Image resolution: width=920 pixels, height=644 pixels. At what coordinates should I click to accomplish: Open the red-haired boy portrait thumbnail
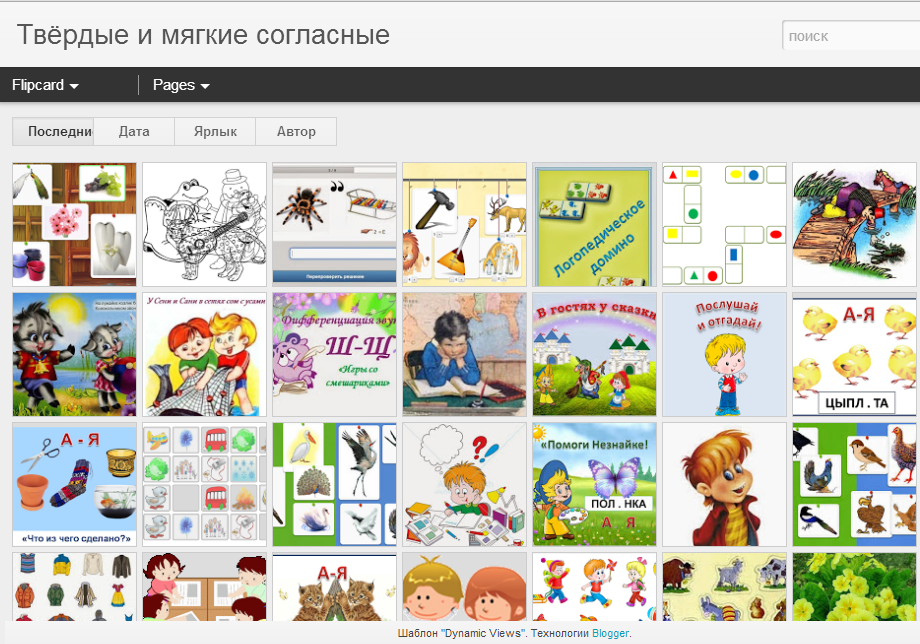point(725,484)
